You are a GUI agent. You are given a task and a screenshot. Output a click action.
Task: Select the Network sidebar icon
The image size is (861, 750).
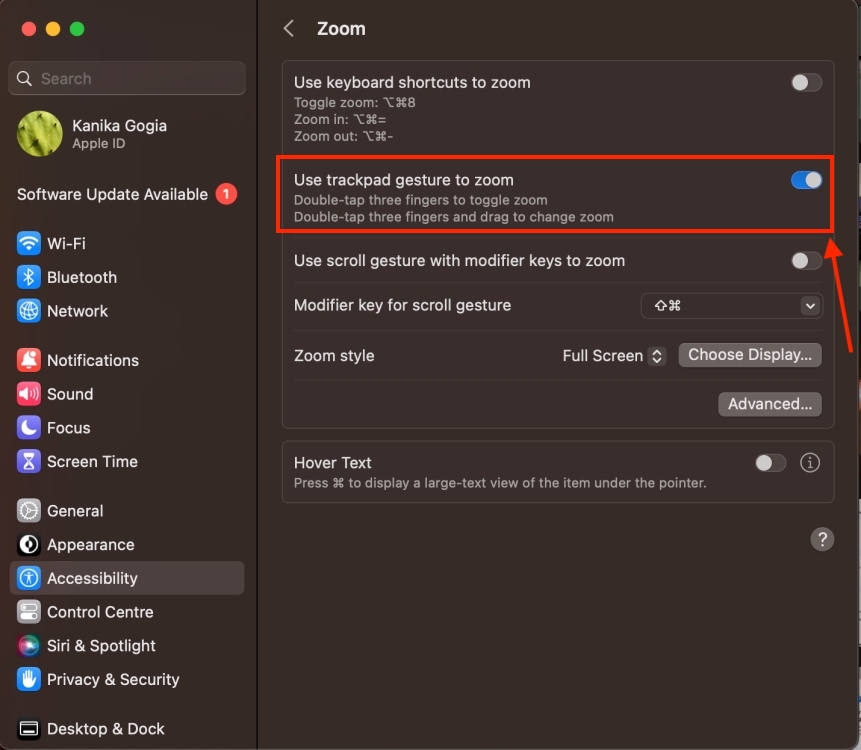77,311
